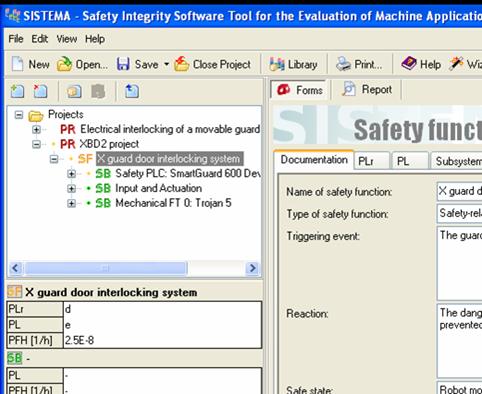The height and width of the screenshot is (394, 482).
Task: Click the PR icon of XBD2 project
Action: [x=68, y=144]
